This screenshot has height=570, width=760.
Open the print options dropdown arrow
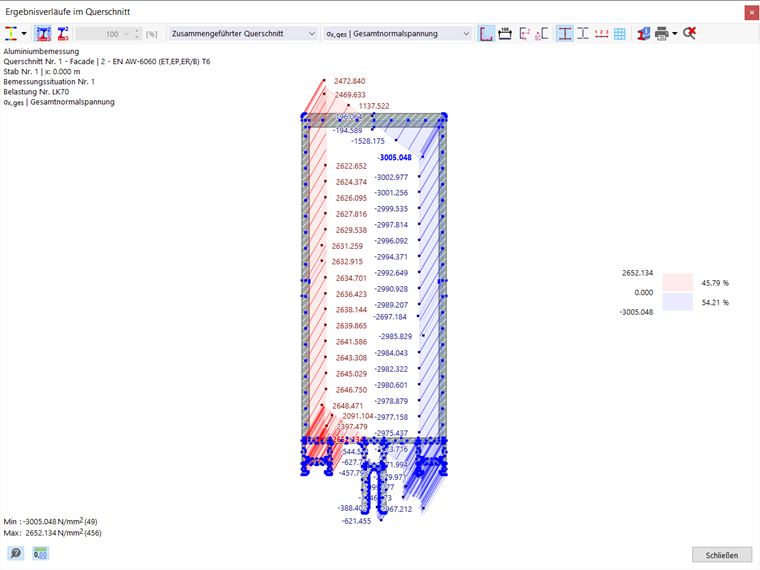click(675, 33)
